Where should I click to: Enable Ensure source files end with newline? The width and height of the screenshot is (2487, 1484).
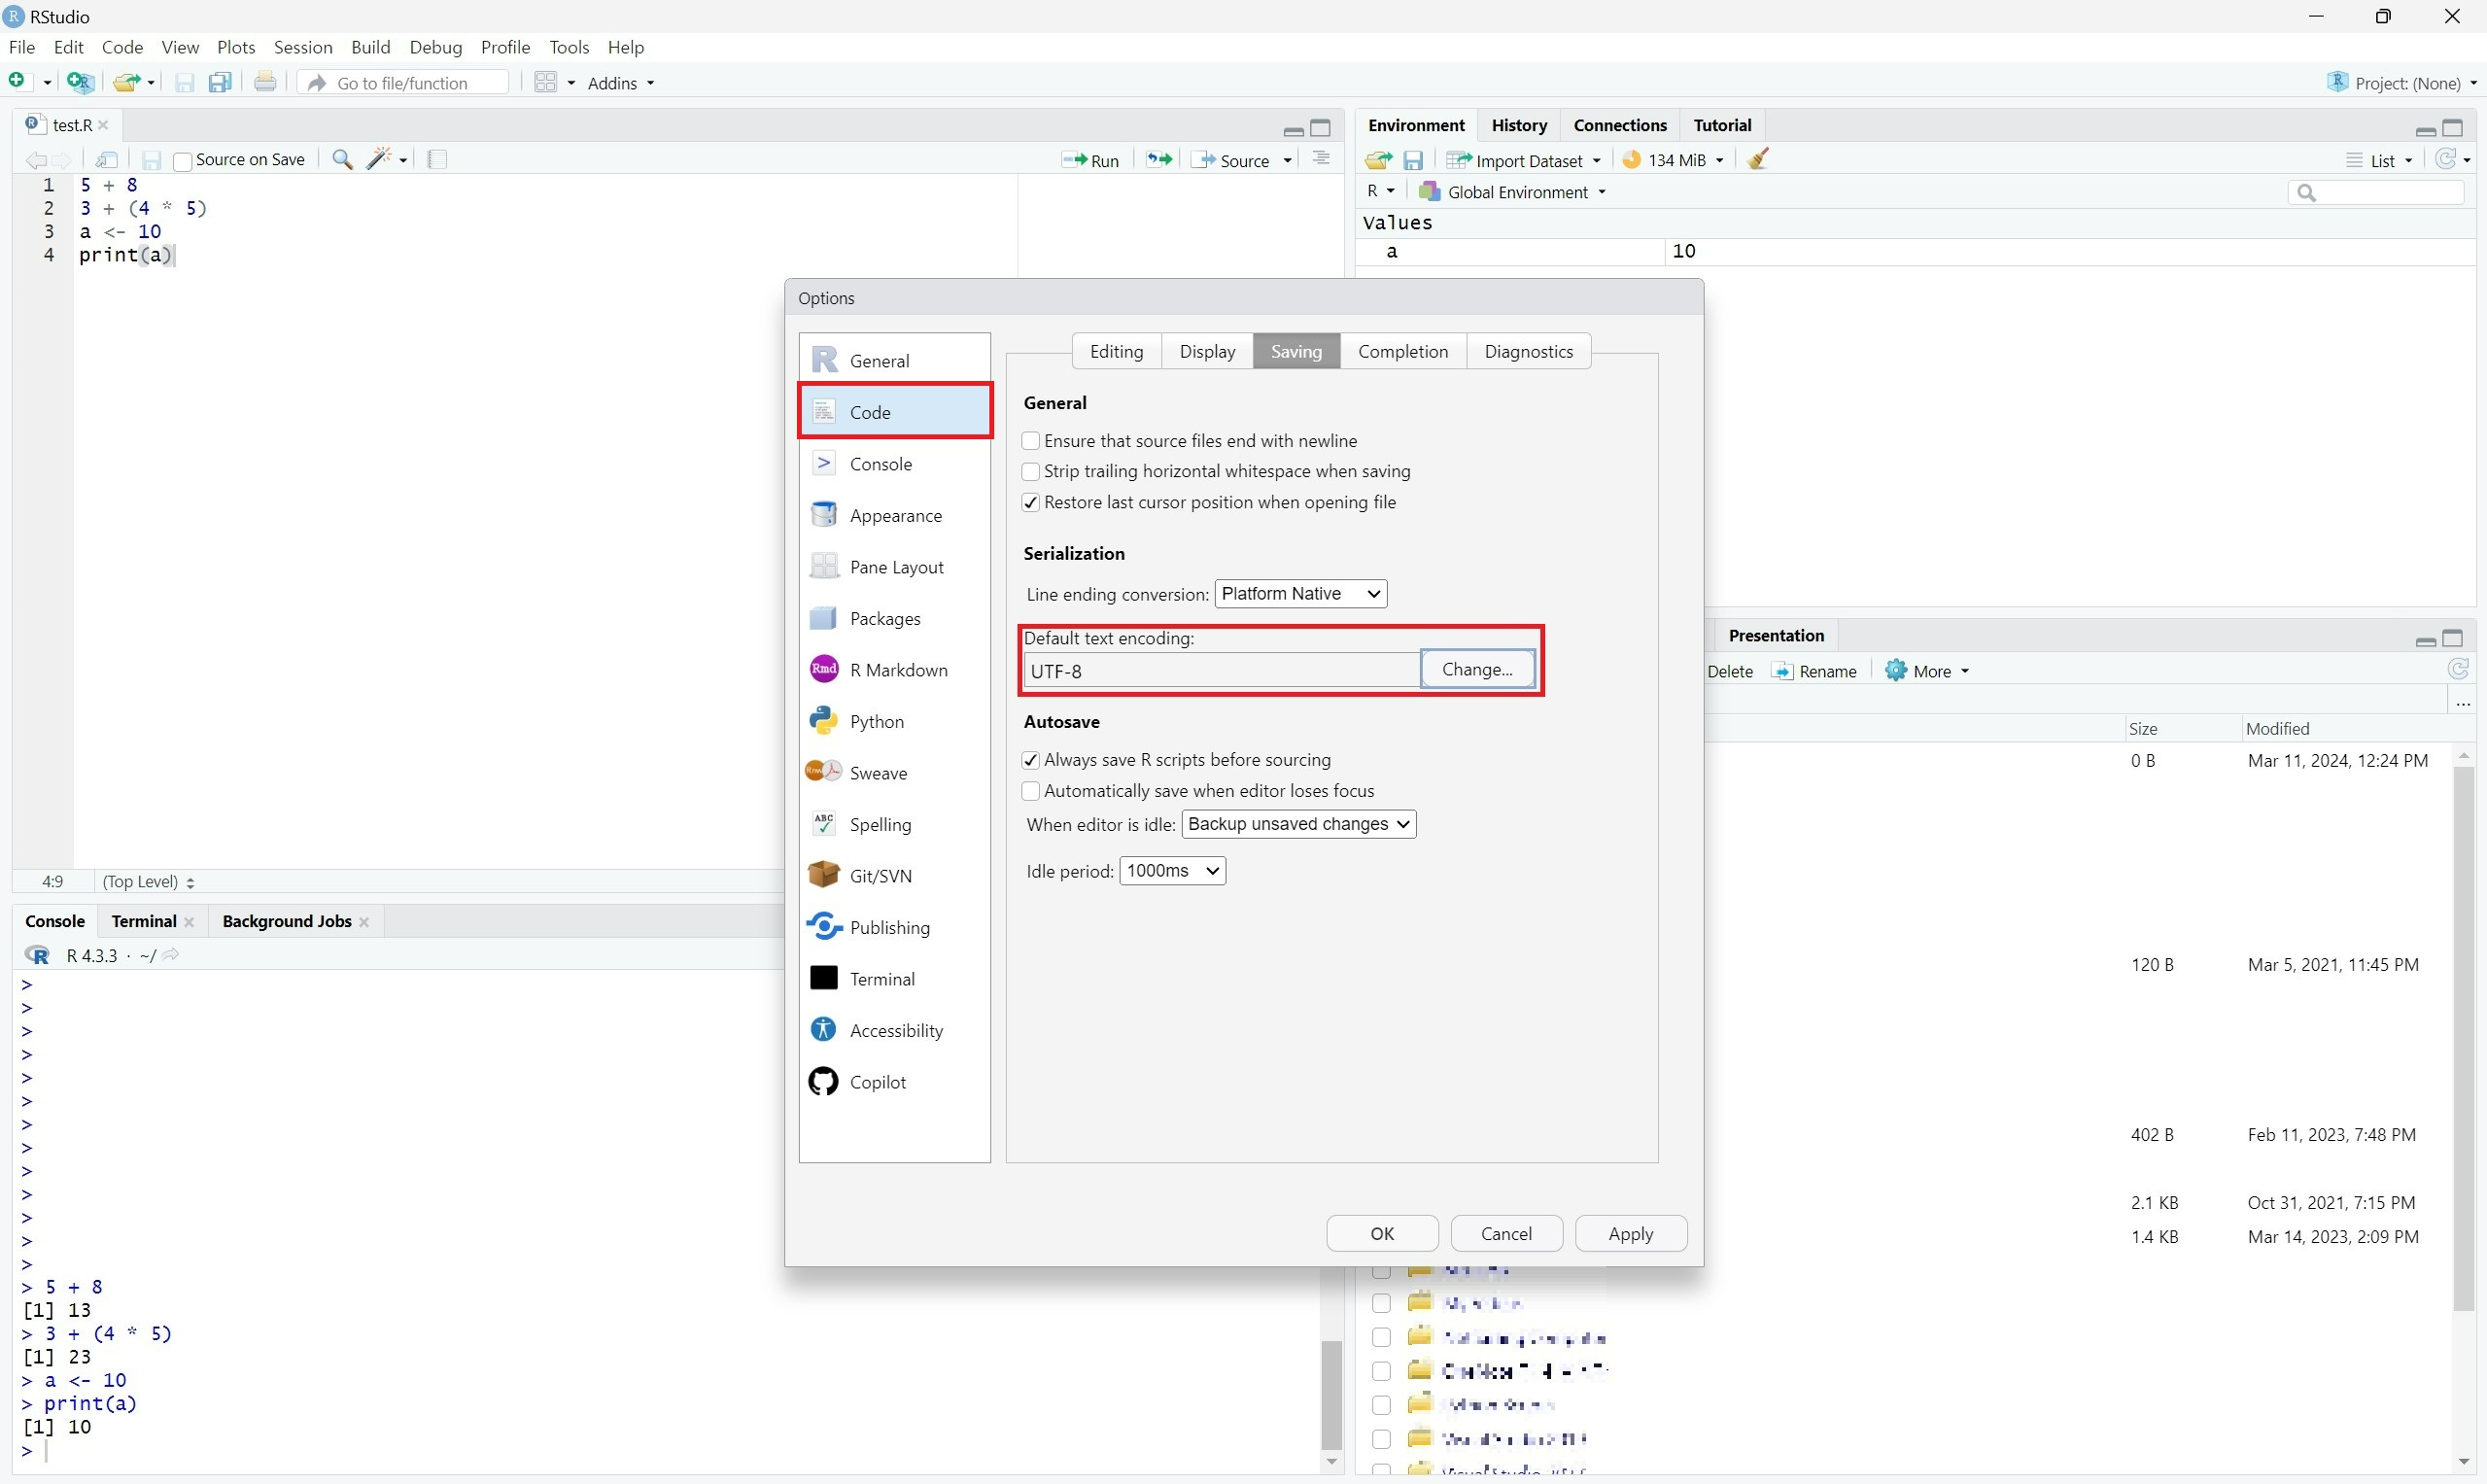tap(1031, 441)
